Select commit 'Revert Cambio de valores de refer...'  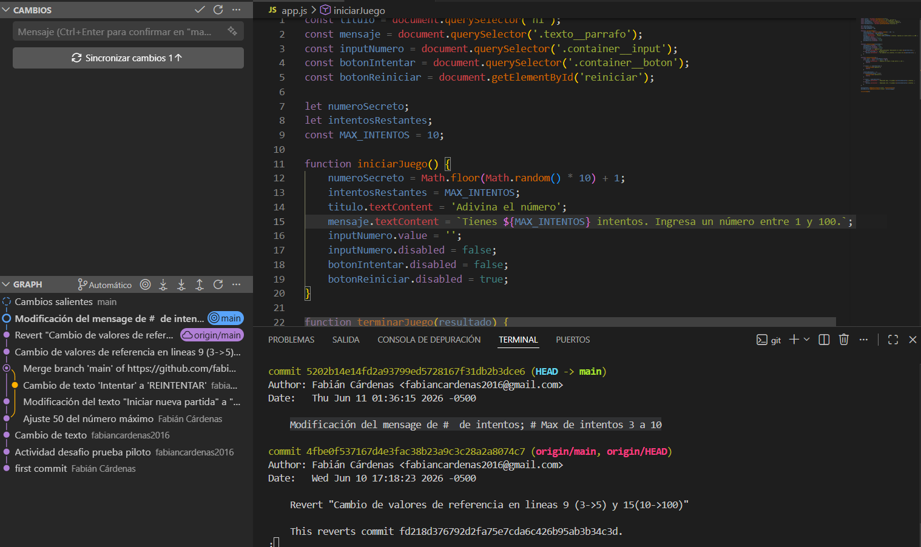tap(94, 335)
